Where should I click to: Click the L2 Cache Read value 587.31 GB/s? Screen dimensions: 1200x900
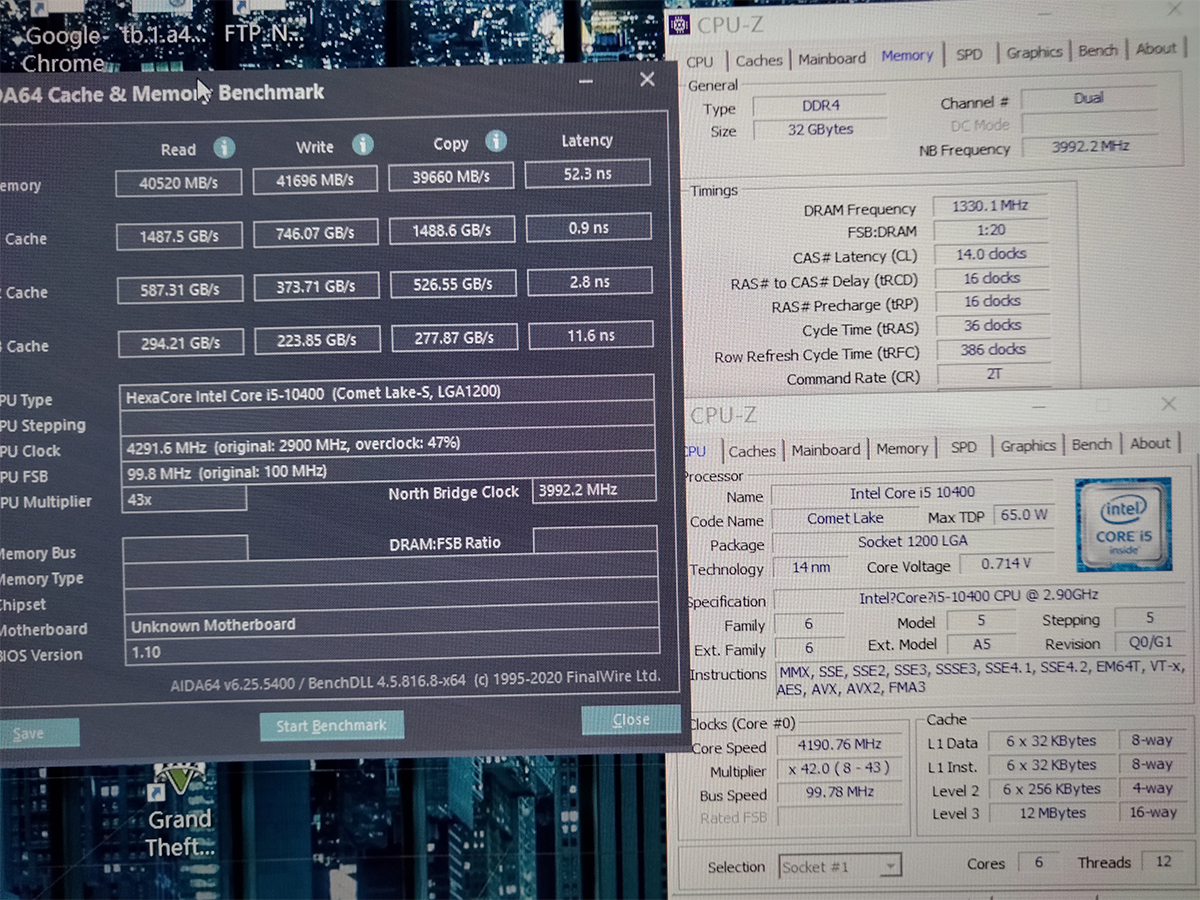click(x=180, y=290)
